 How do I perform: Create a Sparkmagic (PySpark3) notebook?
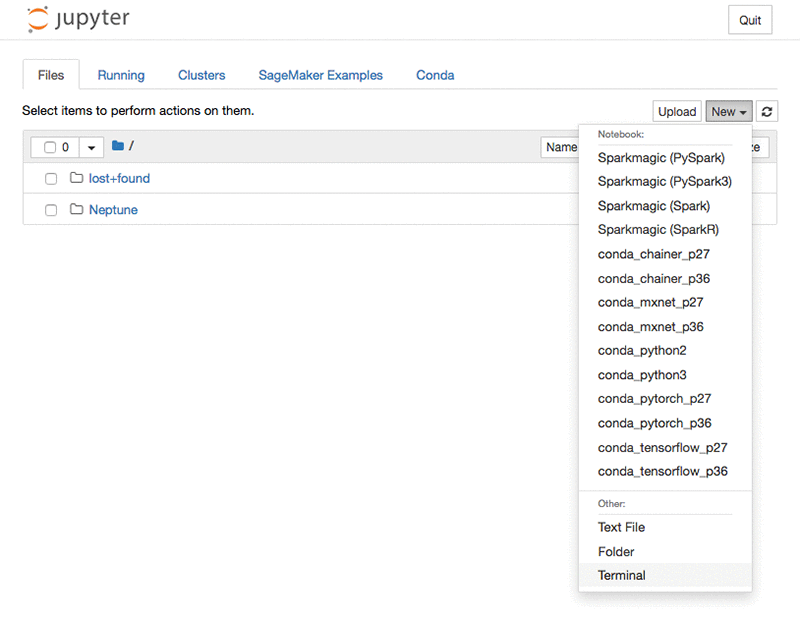(x=665, y=182)
